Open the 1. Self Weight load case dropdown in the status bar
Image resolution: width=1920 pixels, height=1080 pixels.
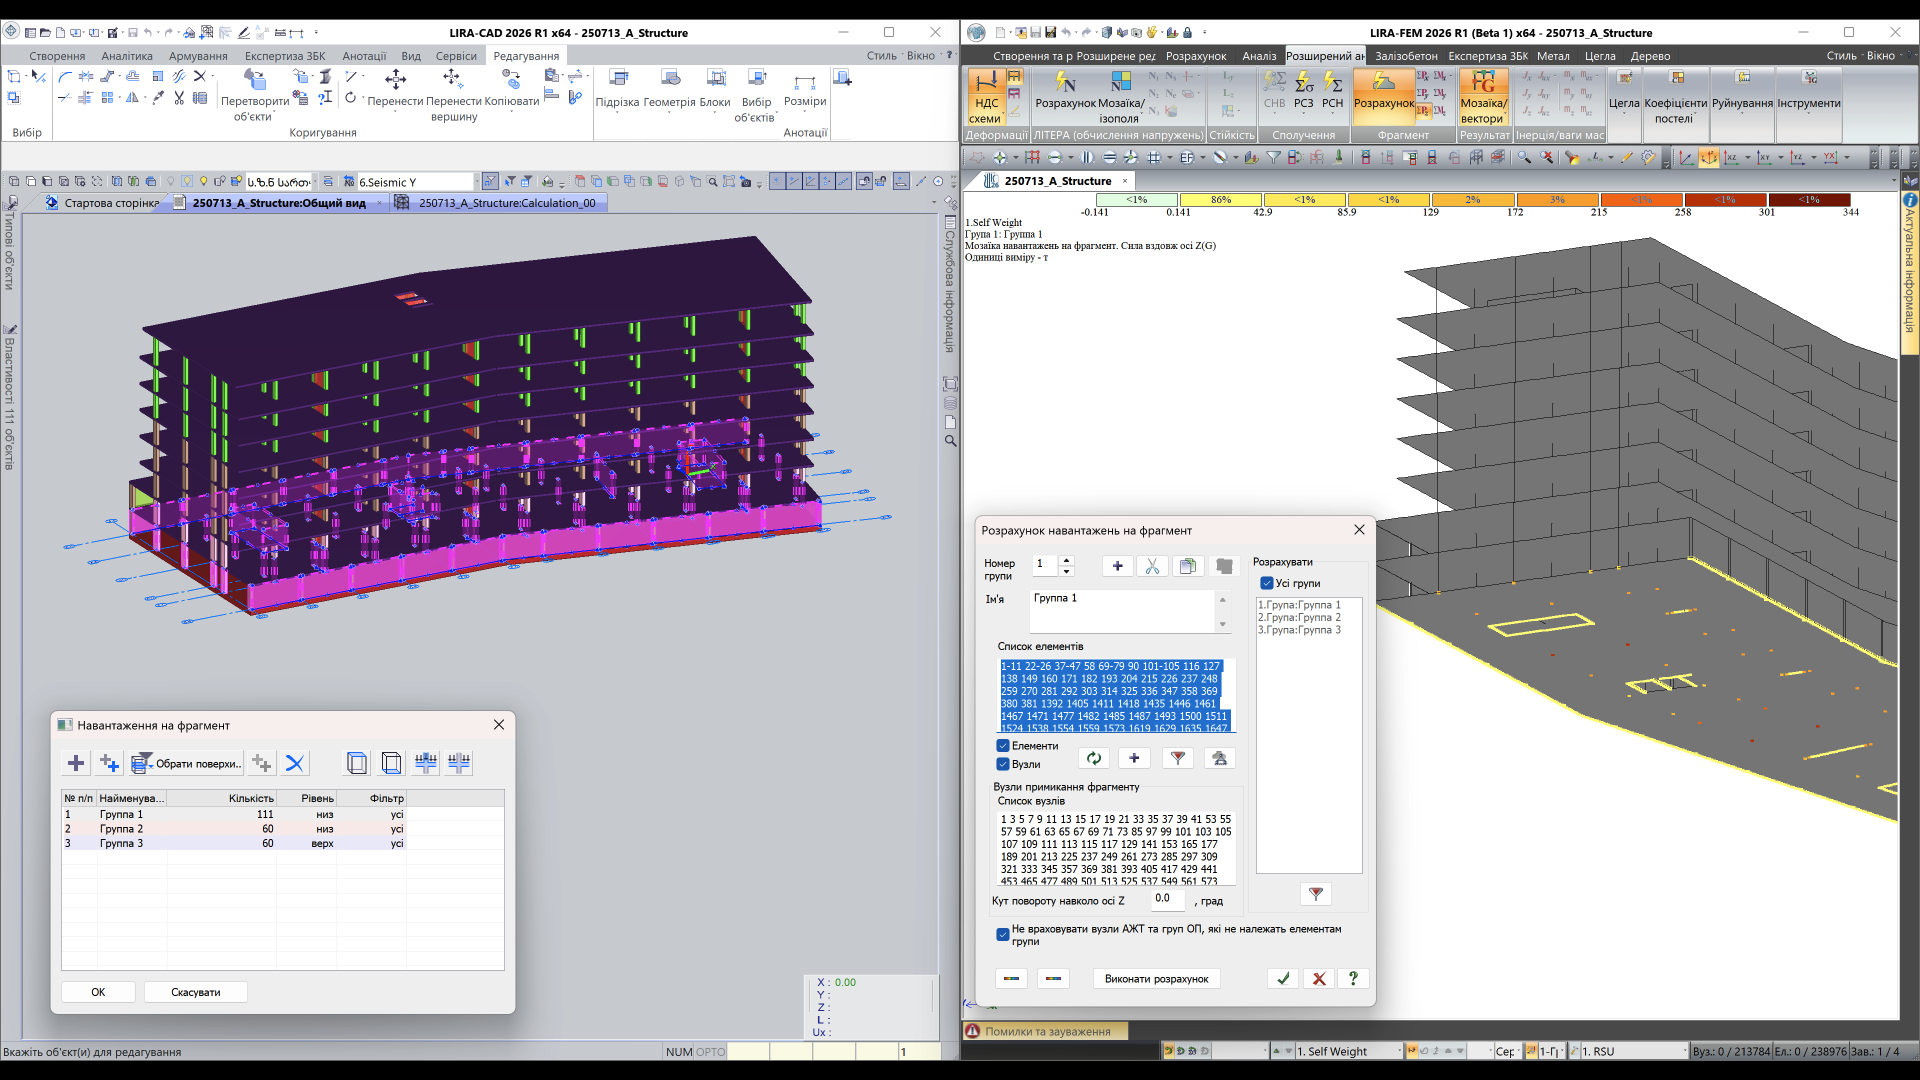tap(1400, 1051)
